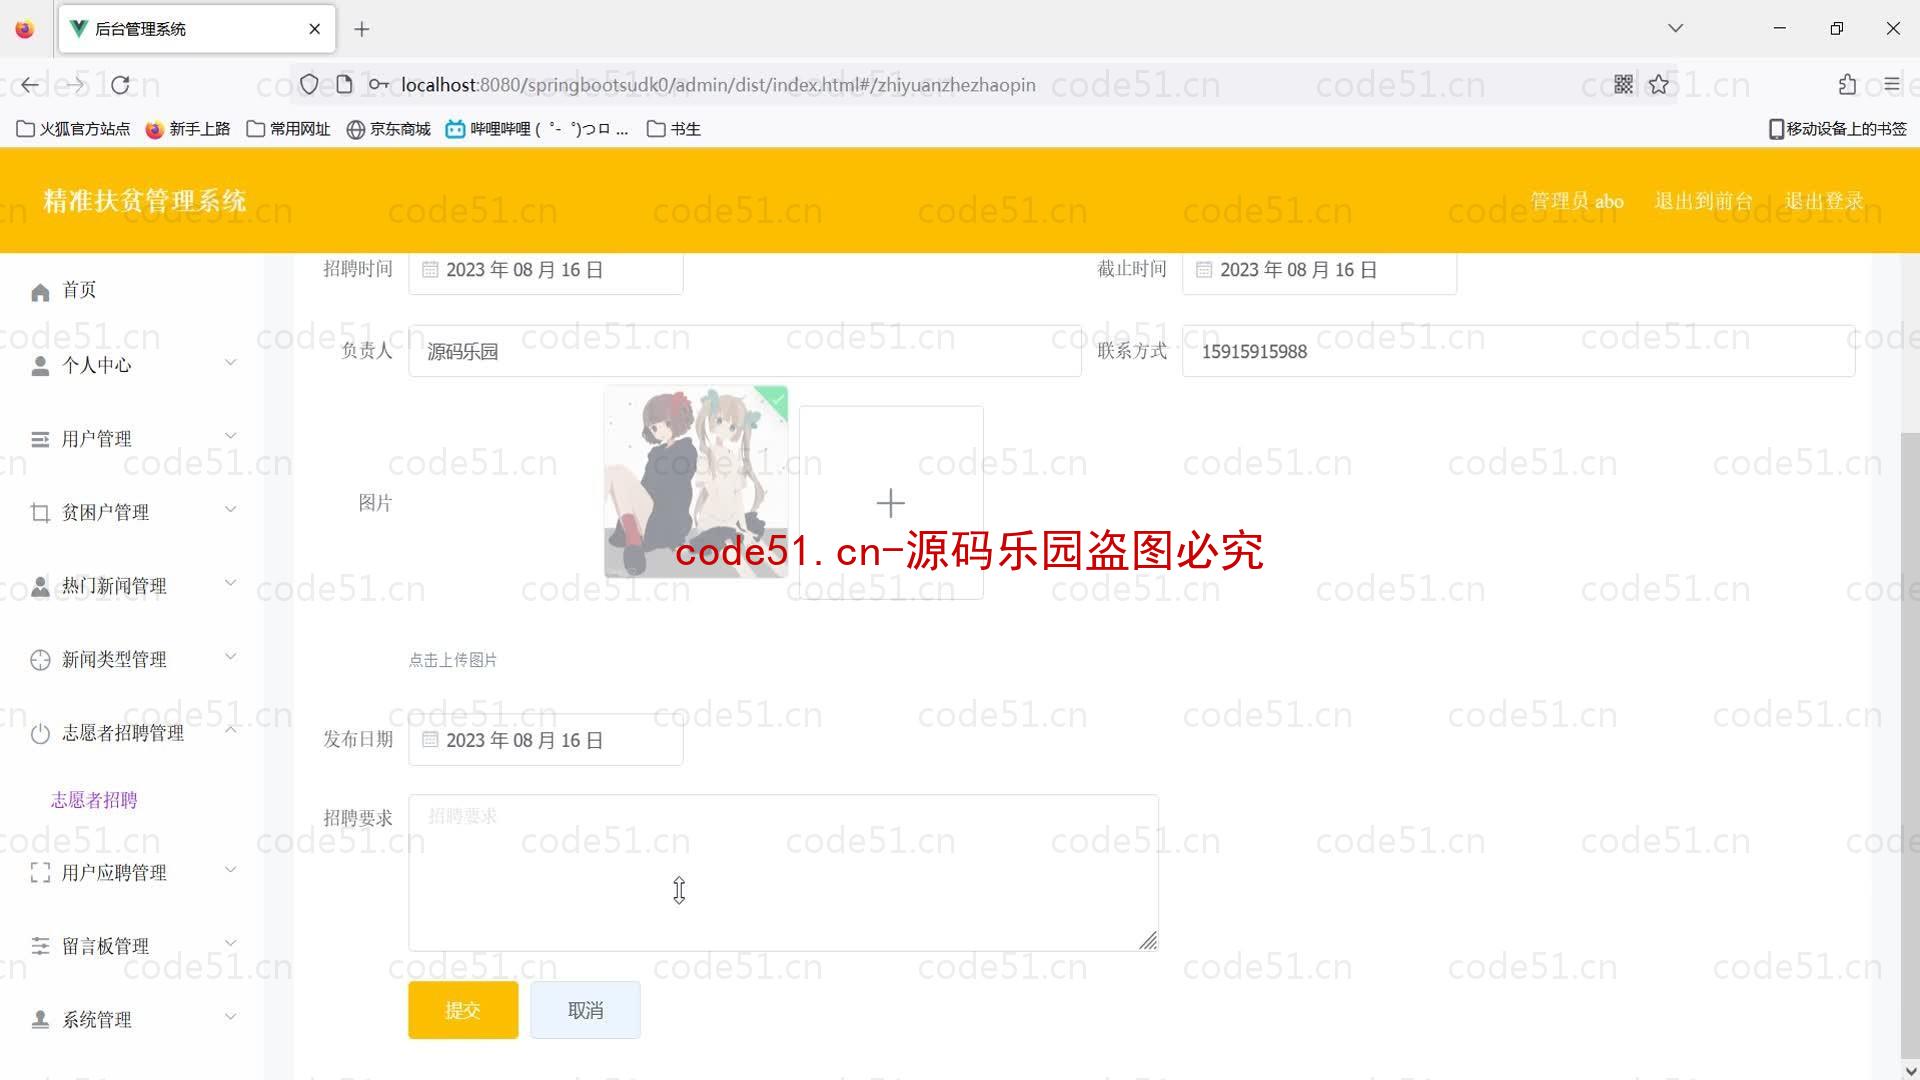Open the list all tabs dropdown
Screen dimensions: 1920x1080
tap(1676, 28)
